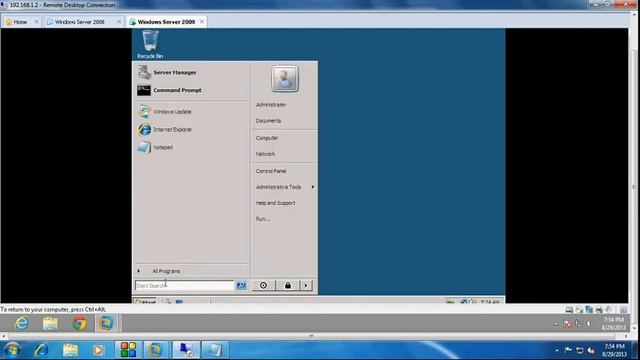Click Internet Explorer on the gray middle taskbar
Viewport: 640px width, 360px height.
[x=22, y=323]
